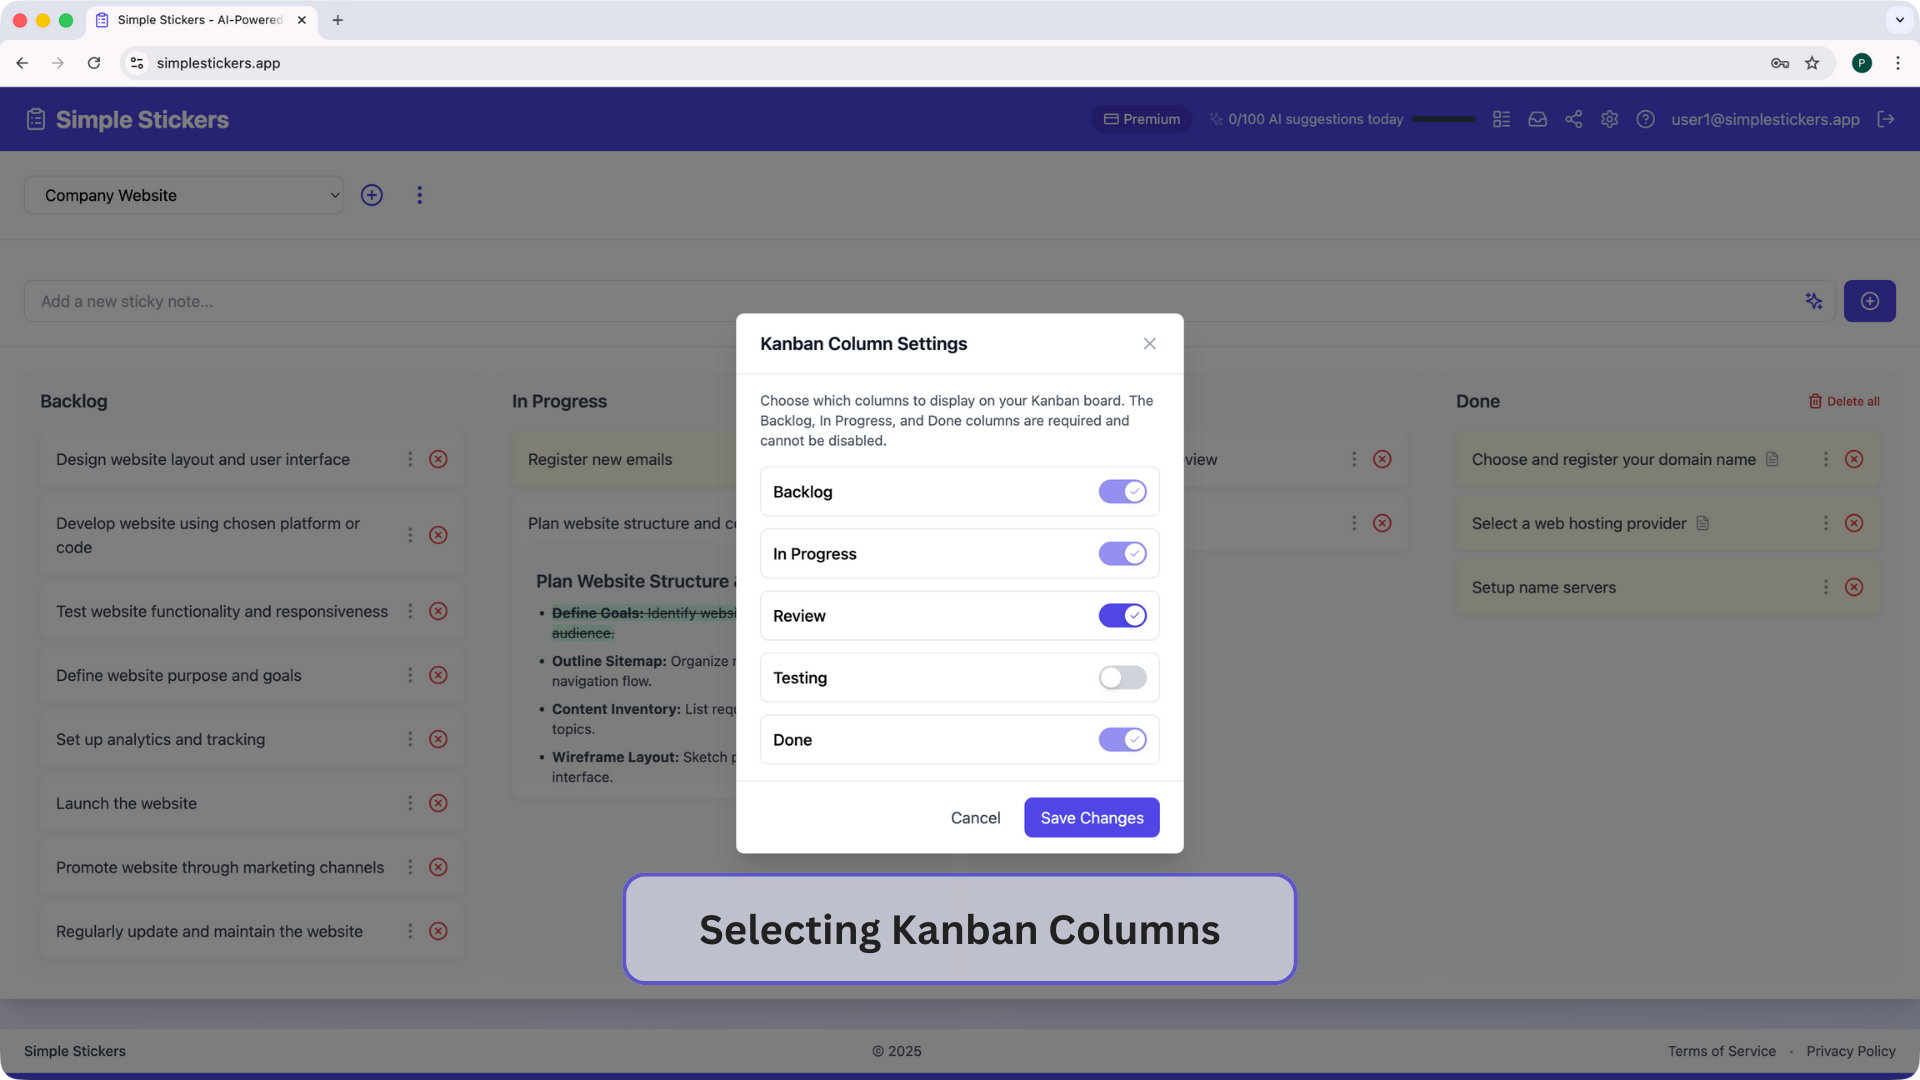Open the help question mark icon
Image resolution: width=1920 pixels, height=1080 pixels.
[x=1645, y=119]
